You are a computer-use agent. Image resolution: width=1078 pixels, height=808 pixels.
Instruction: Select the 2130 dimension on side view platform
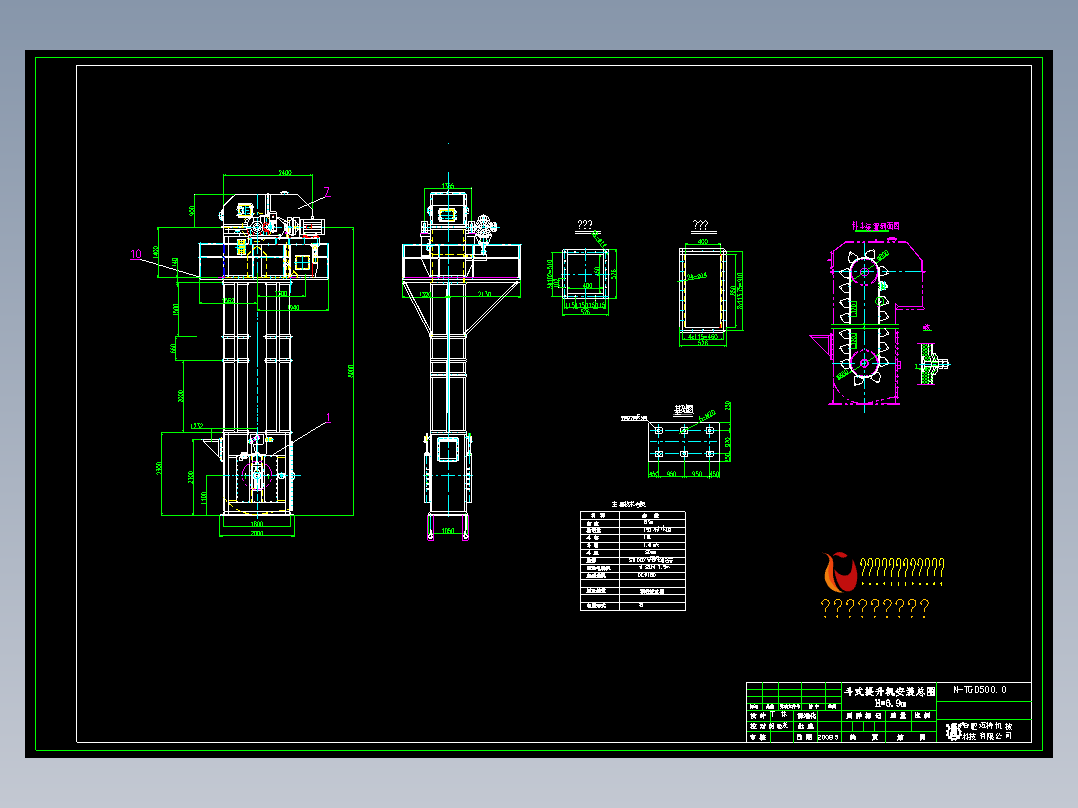click(484, 294)
